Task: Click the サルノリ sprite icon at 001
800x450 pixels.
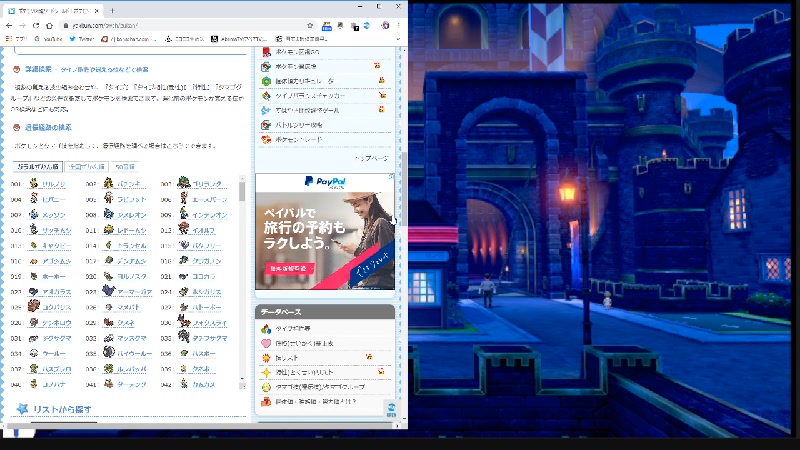Action: coord(34,183)
